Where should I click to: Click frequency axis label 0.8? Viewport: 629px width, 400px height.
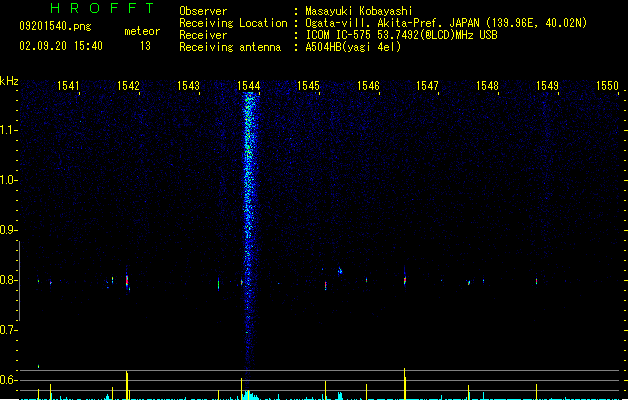pyautogui.click(x=8, y=280)
